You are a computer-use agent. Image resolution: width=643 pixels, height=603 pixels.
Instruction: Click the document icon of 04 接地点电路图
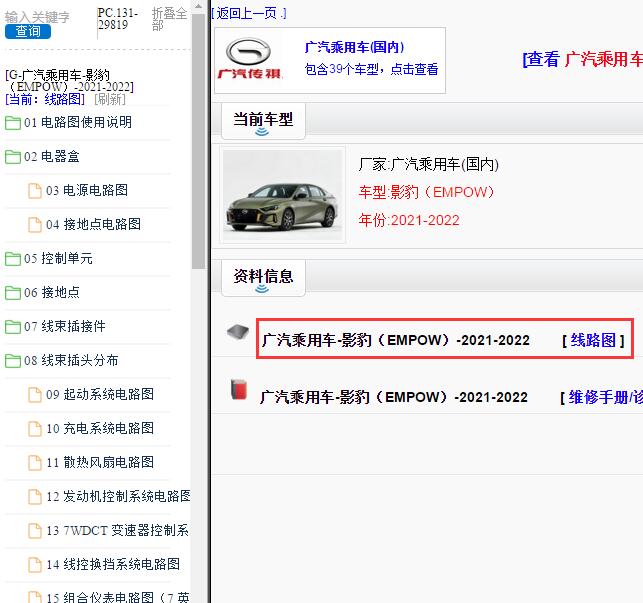[35, 225]
